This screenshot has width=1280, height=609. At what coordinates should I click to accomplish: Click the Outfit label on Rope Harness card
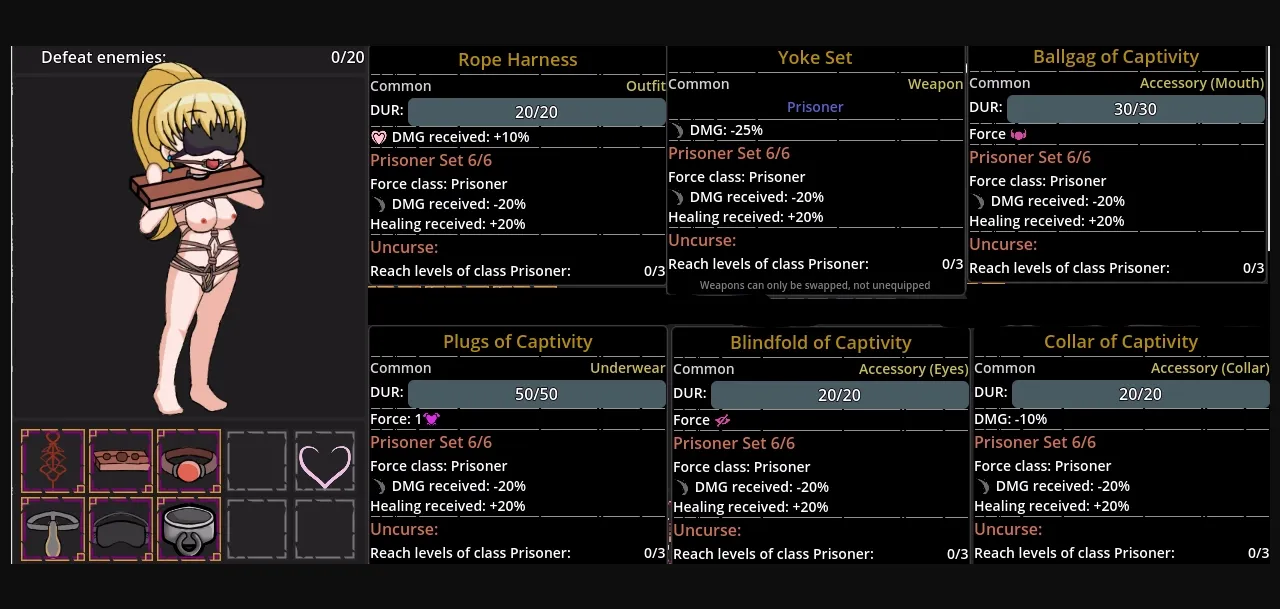646,86
